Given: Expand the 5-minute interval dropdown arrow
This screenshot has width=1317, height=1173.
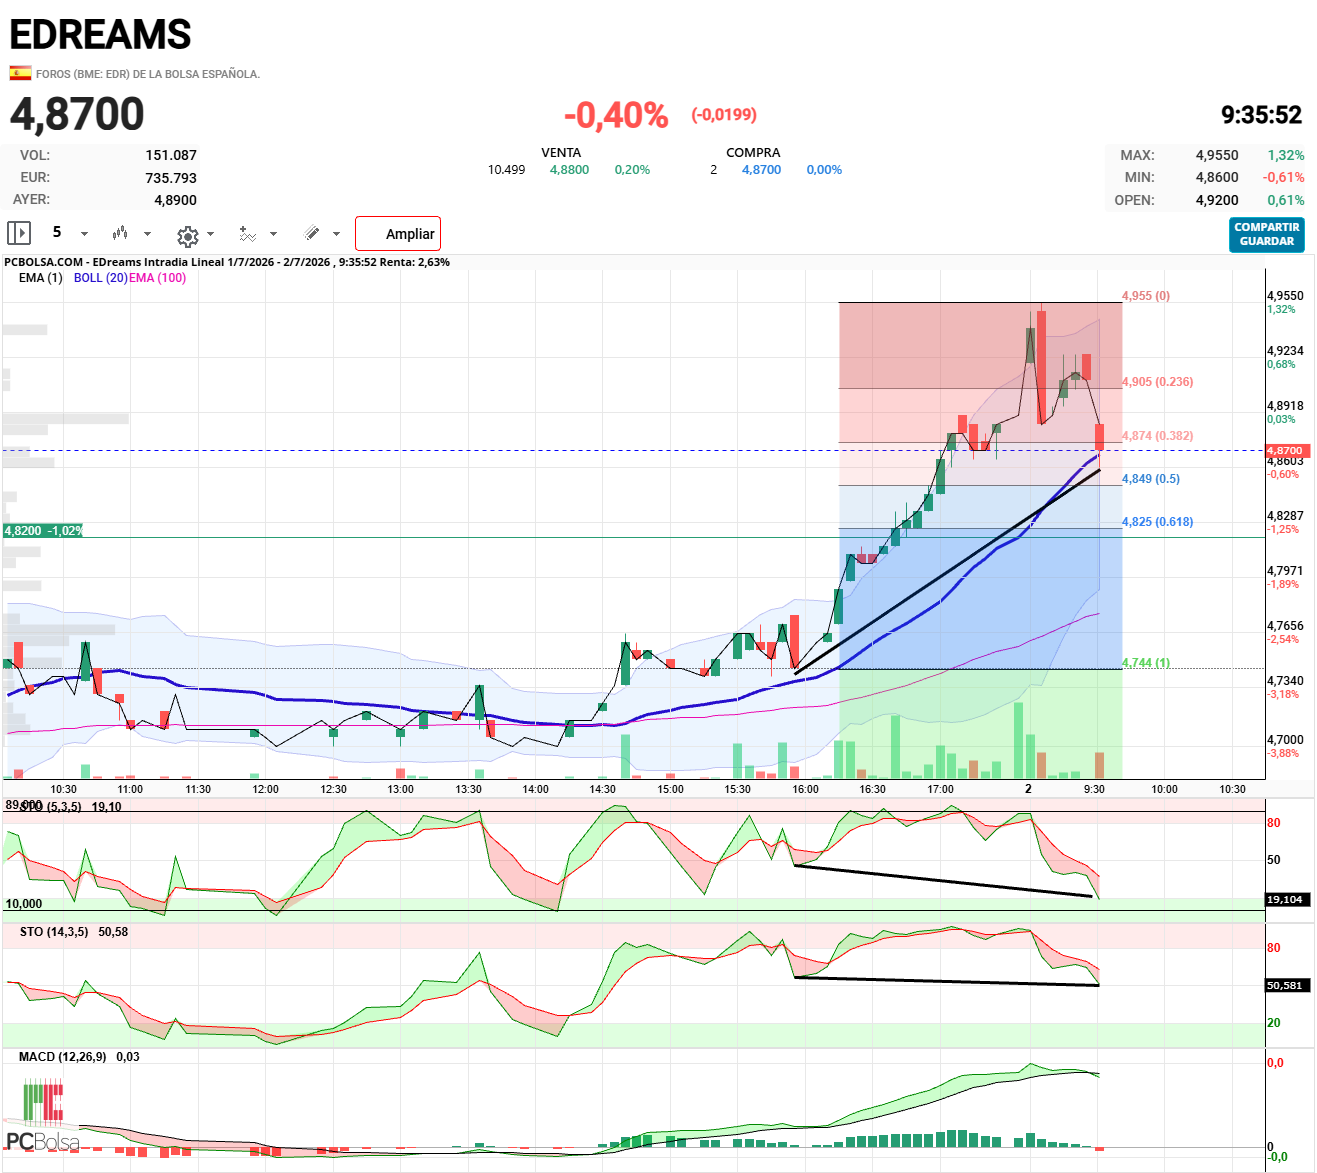Looking at the screenshot, I should coord(84,234).
